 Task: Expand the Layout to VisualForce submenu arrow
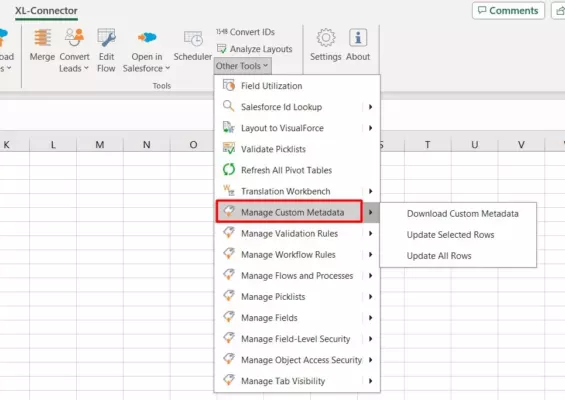pos(370,128)
